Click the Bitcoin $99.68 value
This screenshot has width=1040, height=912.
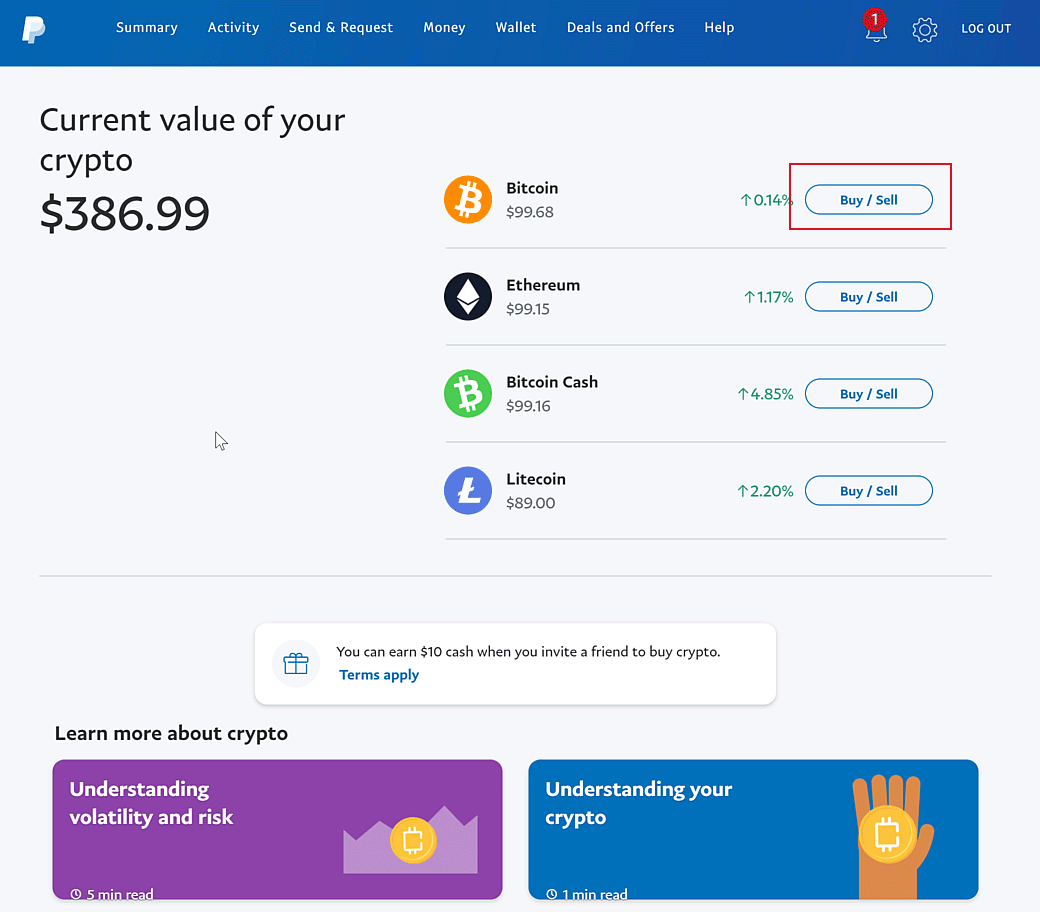(529, 212)
